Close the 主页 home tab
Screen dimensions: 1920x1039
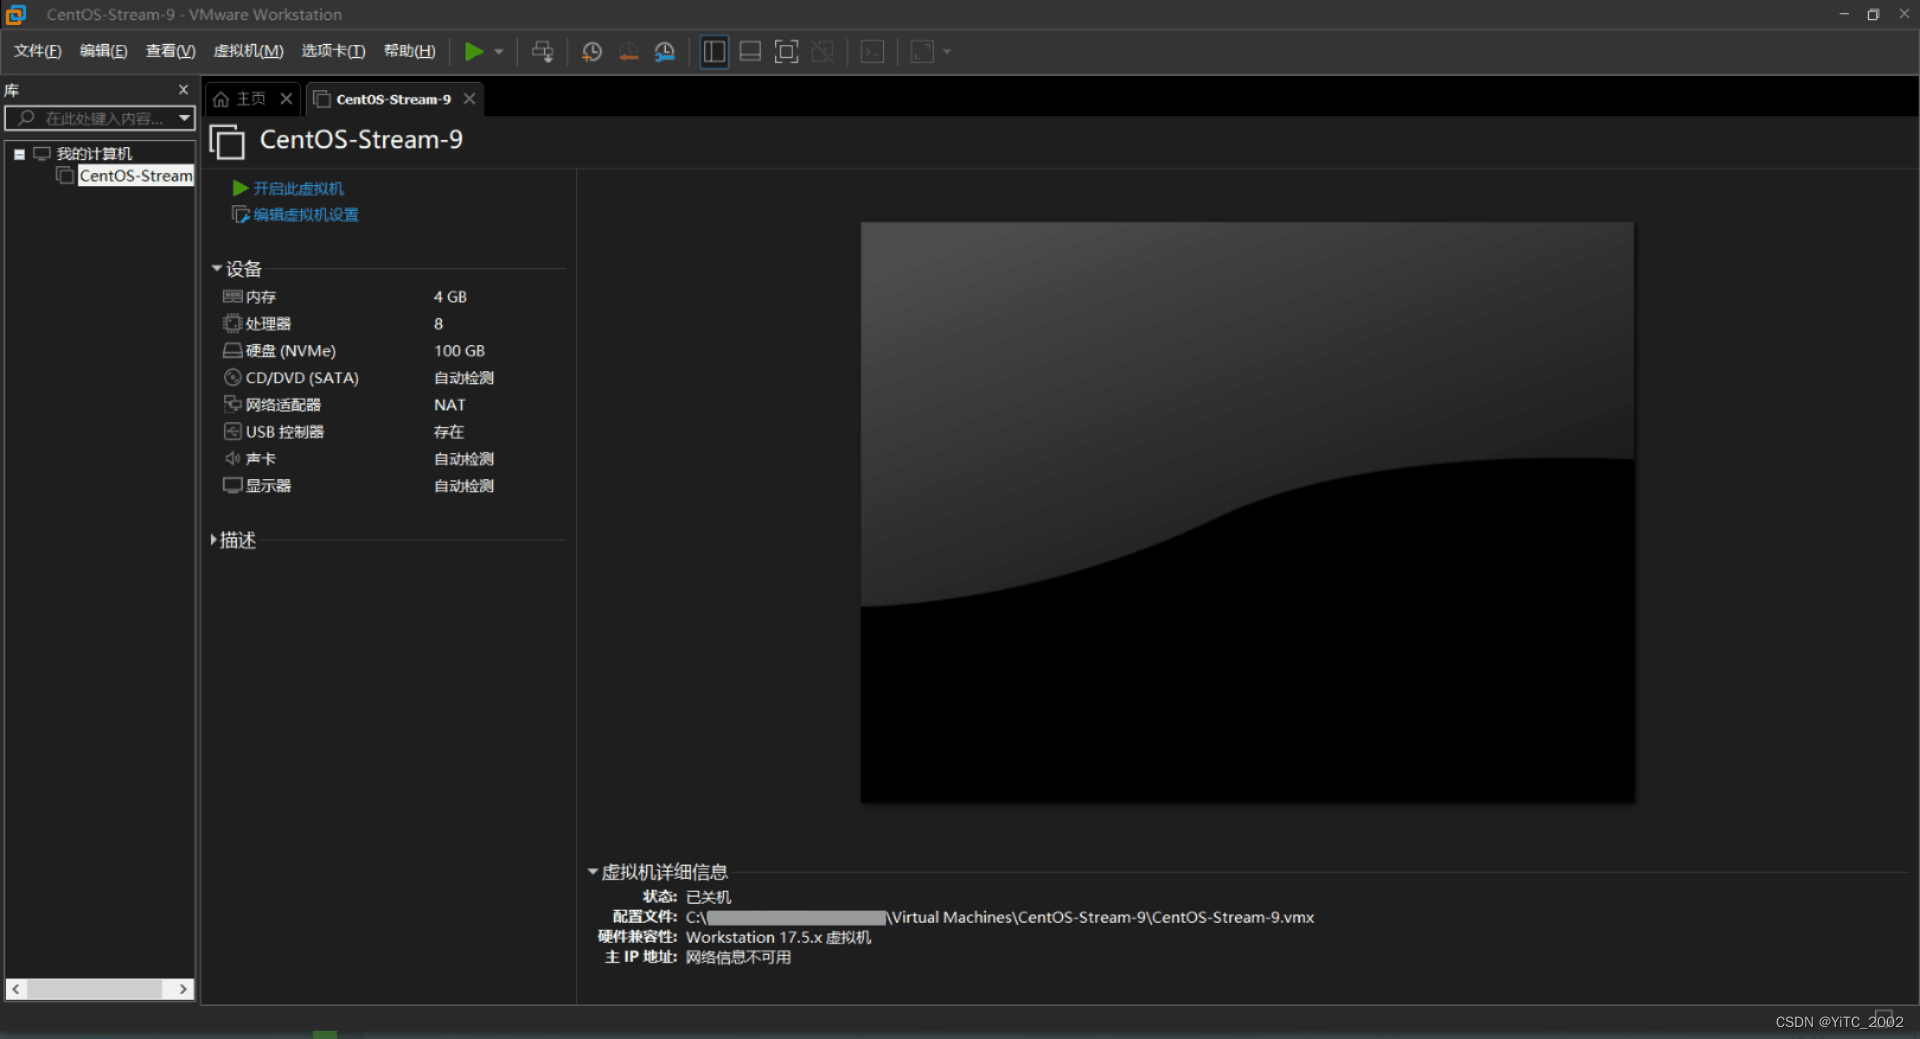coord(286,98)
